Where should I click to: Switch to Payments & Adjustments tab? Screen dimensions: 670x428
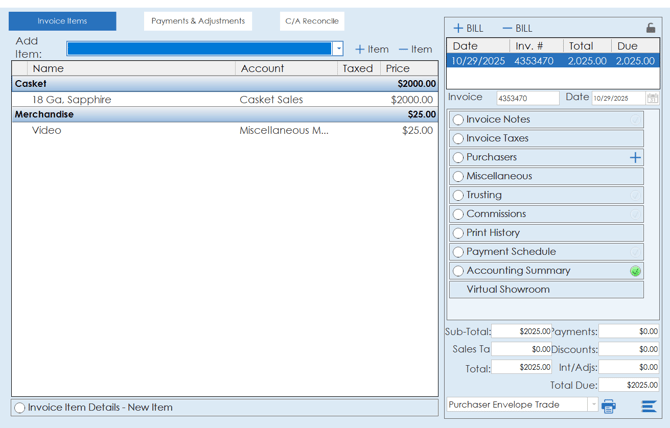tap(198, 21)
